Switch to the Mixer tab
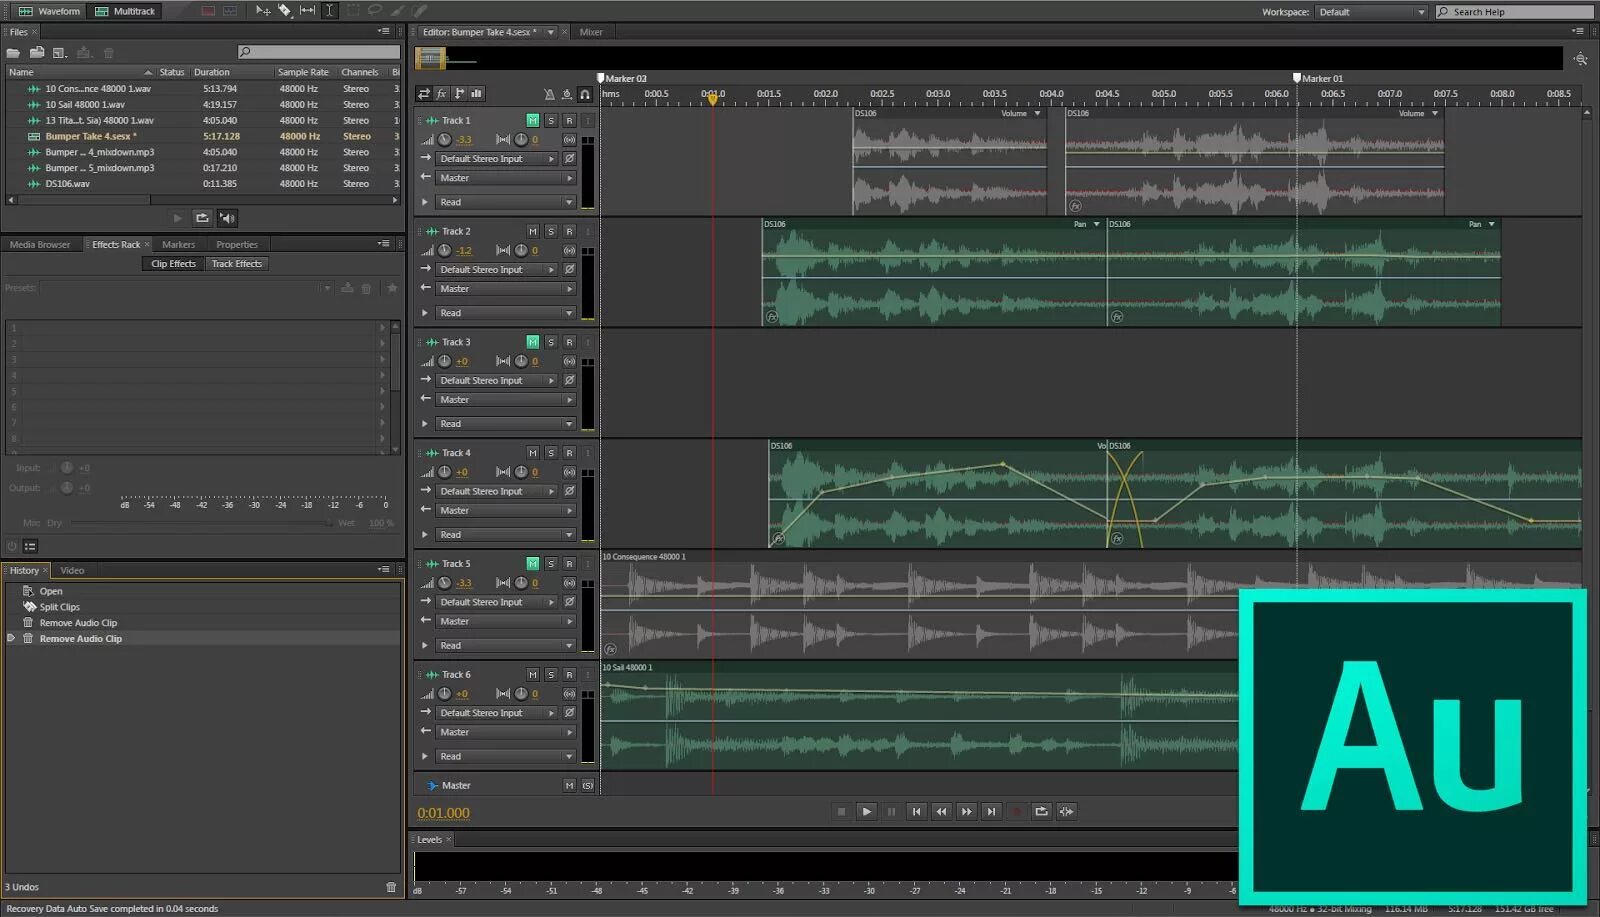This screenshot has width=1600, height=917. pos(591,32)
